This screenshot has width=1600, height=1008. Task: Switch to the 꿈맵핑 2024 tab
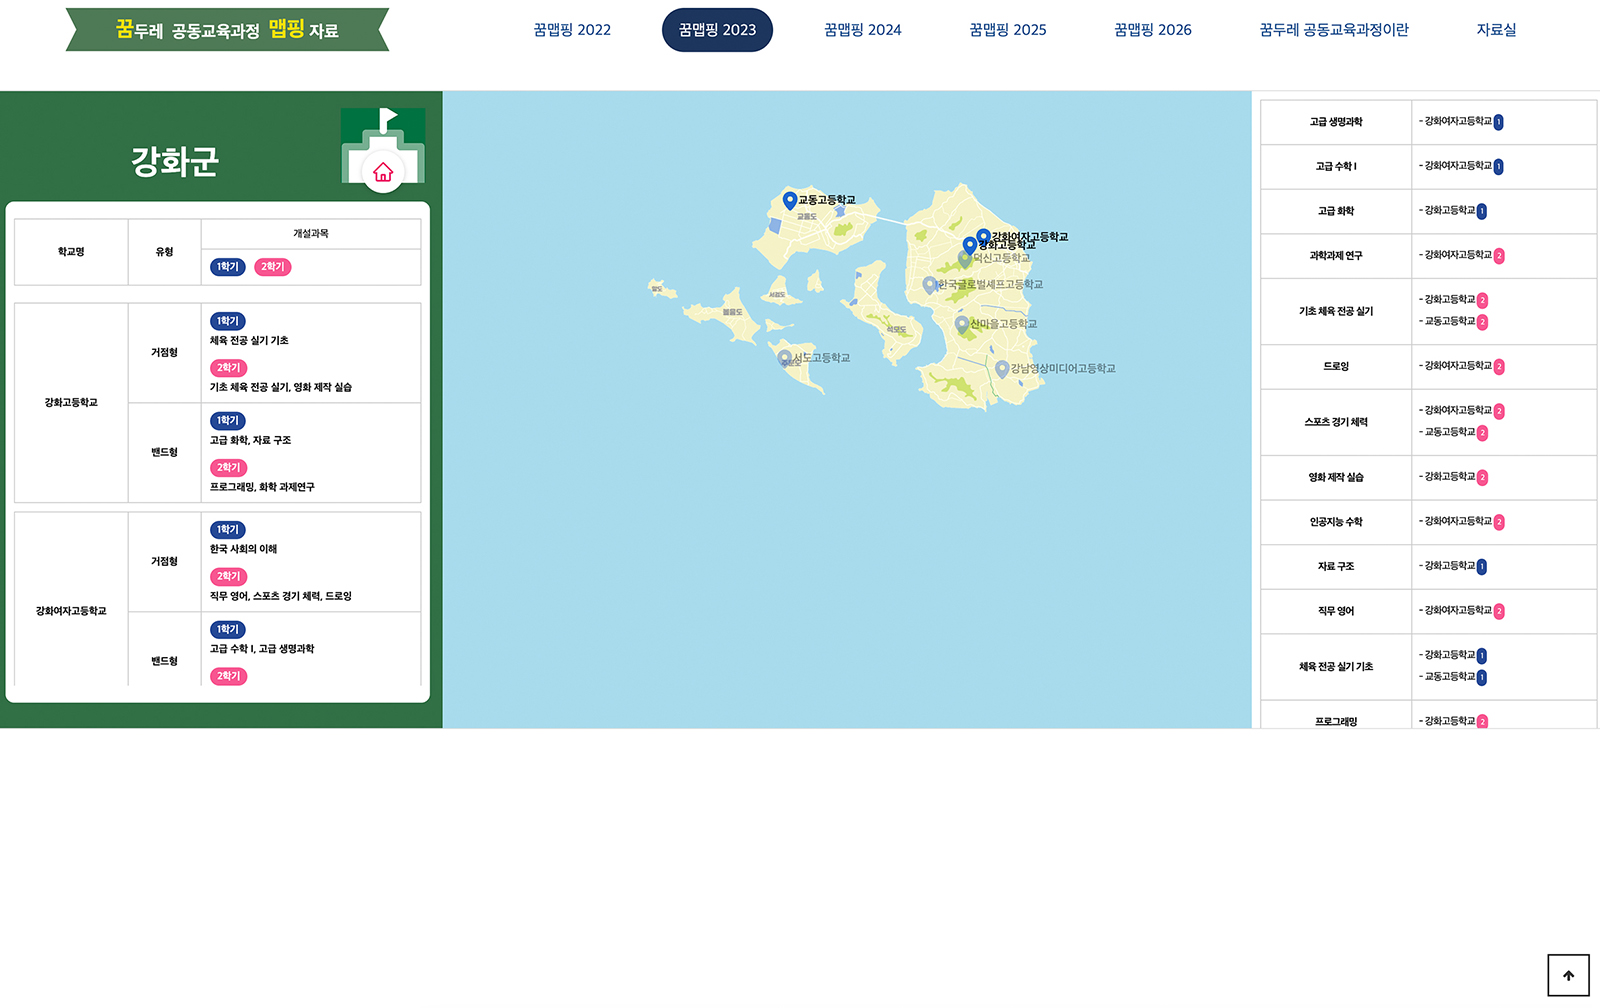[863, 30]
